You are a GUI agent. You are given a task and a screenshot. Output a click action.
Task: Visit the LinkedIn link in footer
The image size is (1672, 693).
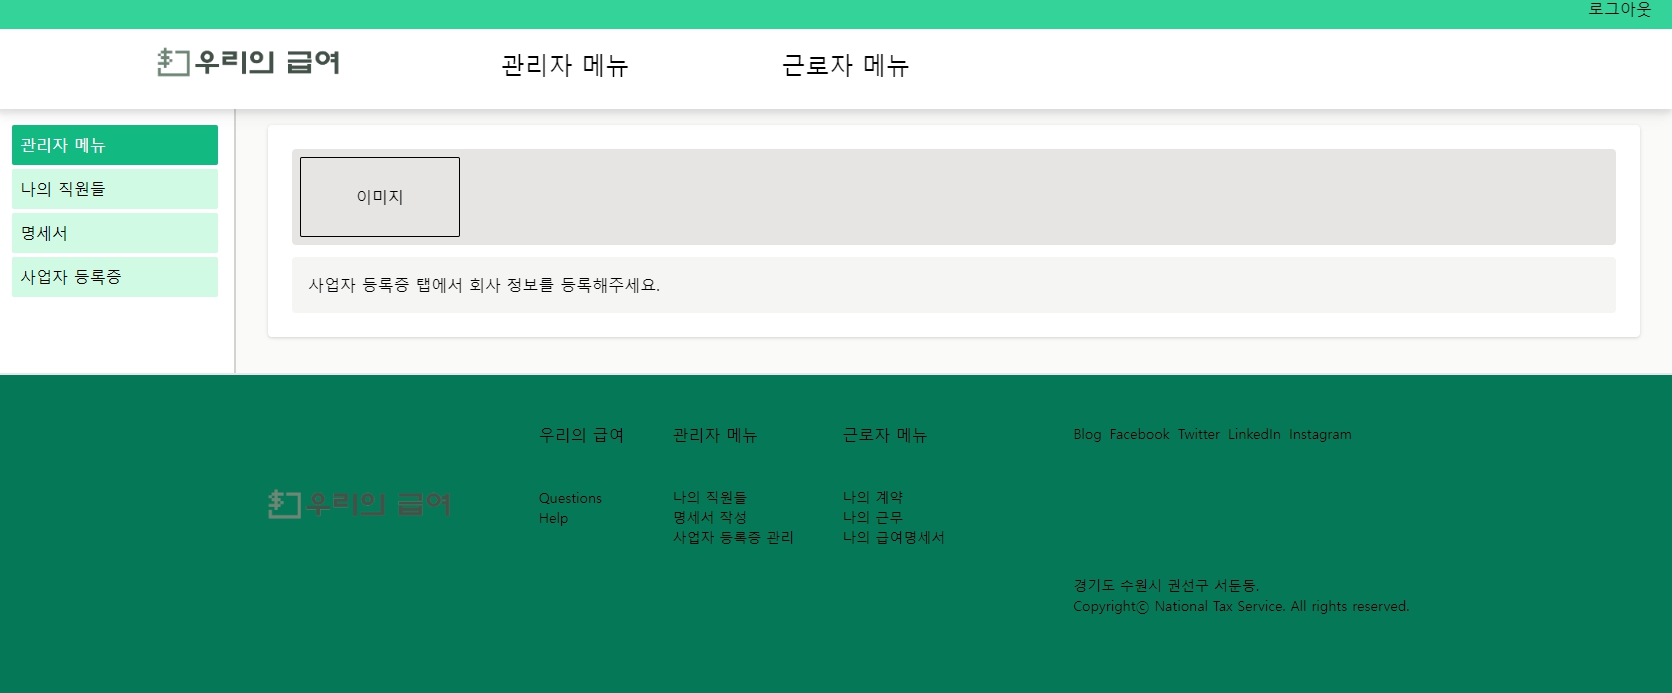pyautogui.click(x=1254, y=434)
